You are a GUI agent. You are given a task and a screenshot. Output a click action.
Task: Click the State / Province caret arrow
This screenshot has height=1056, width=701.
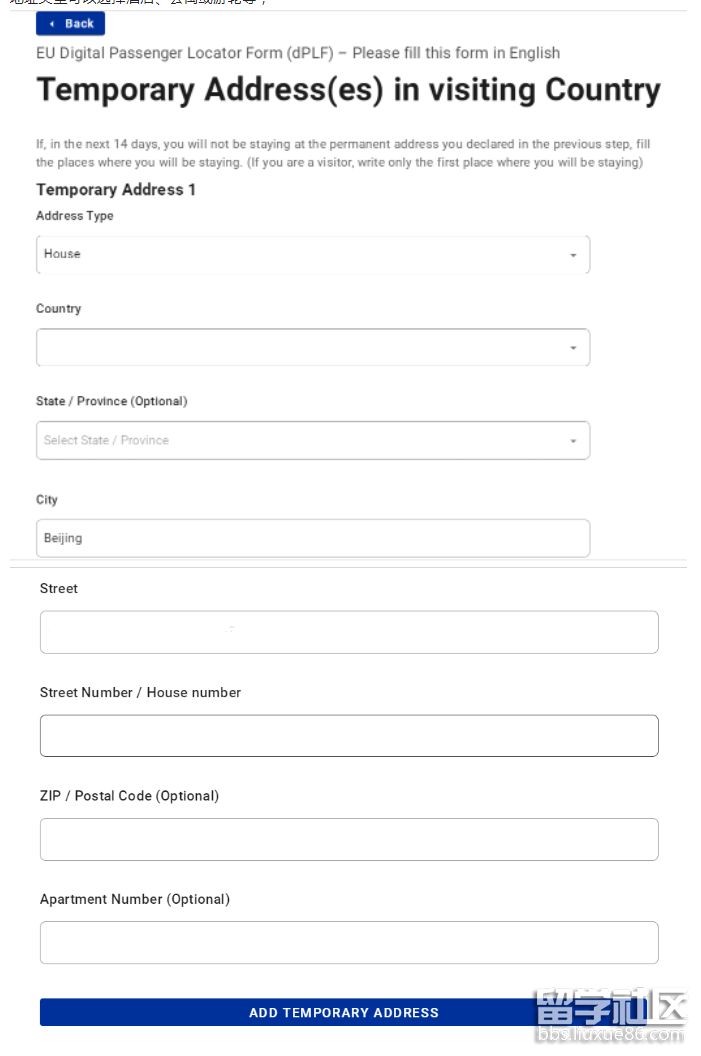click(573, 441)
